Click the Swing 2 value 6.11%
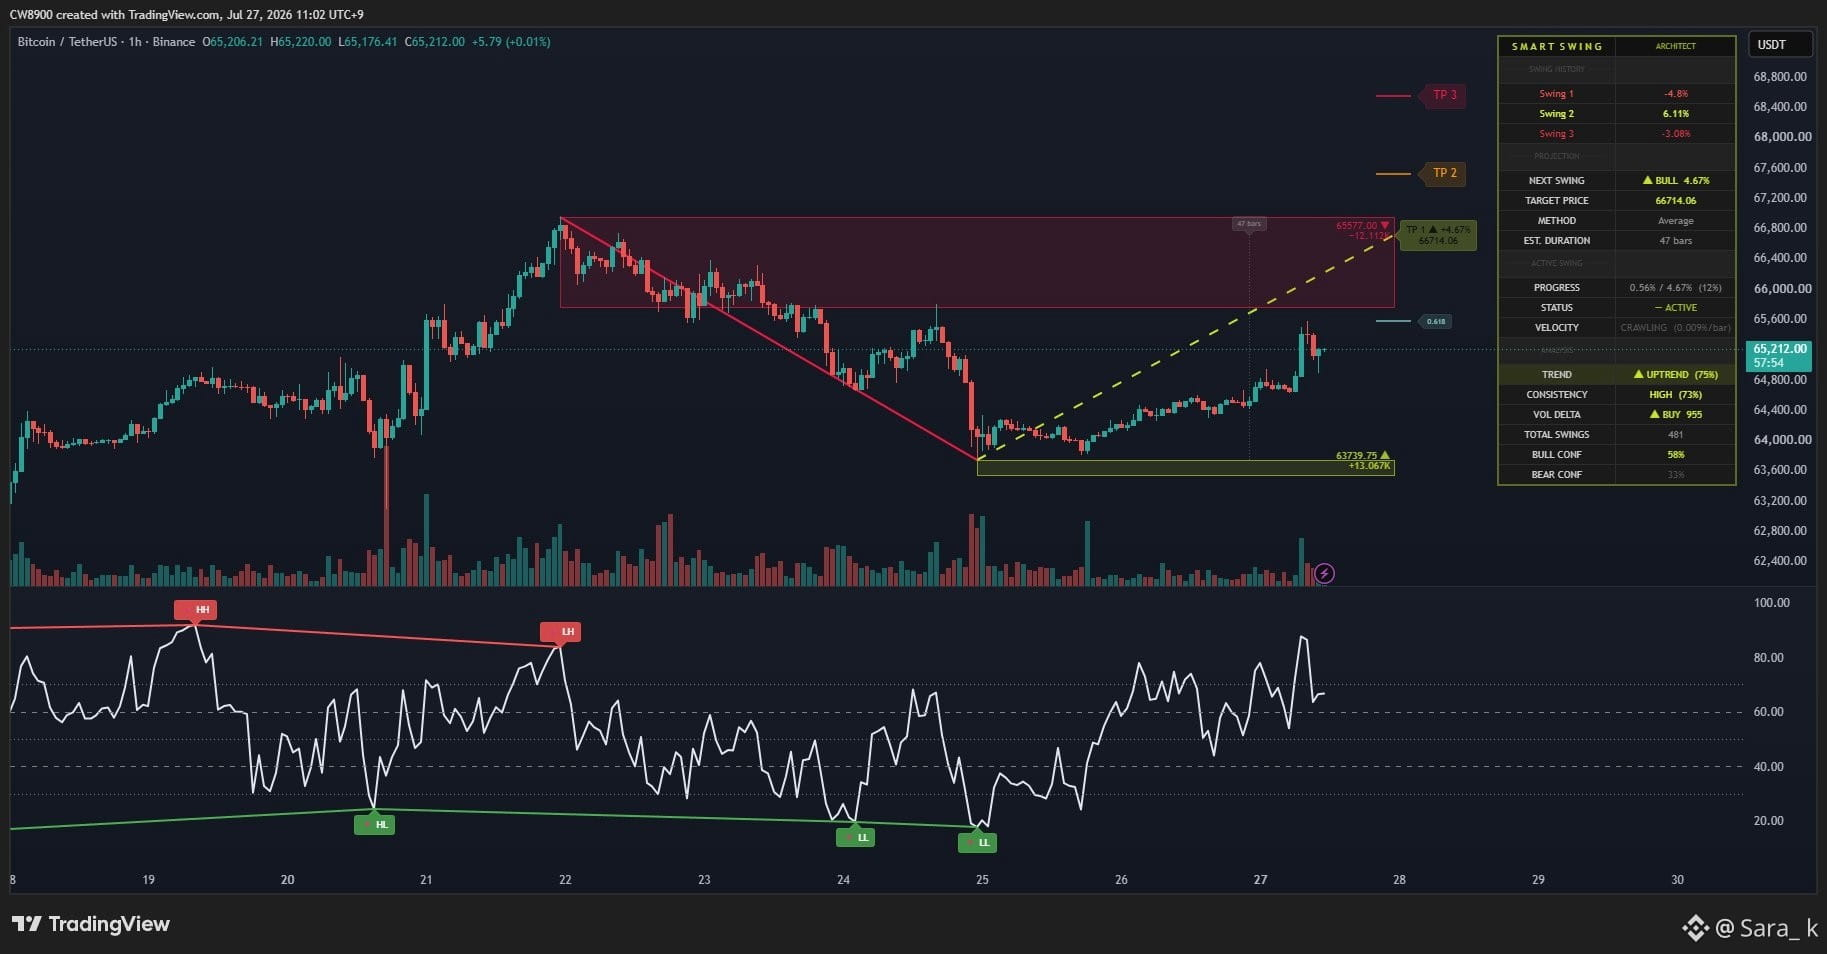 pos(1676,114)
